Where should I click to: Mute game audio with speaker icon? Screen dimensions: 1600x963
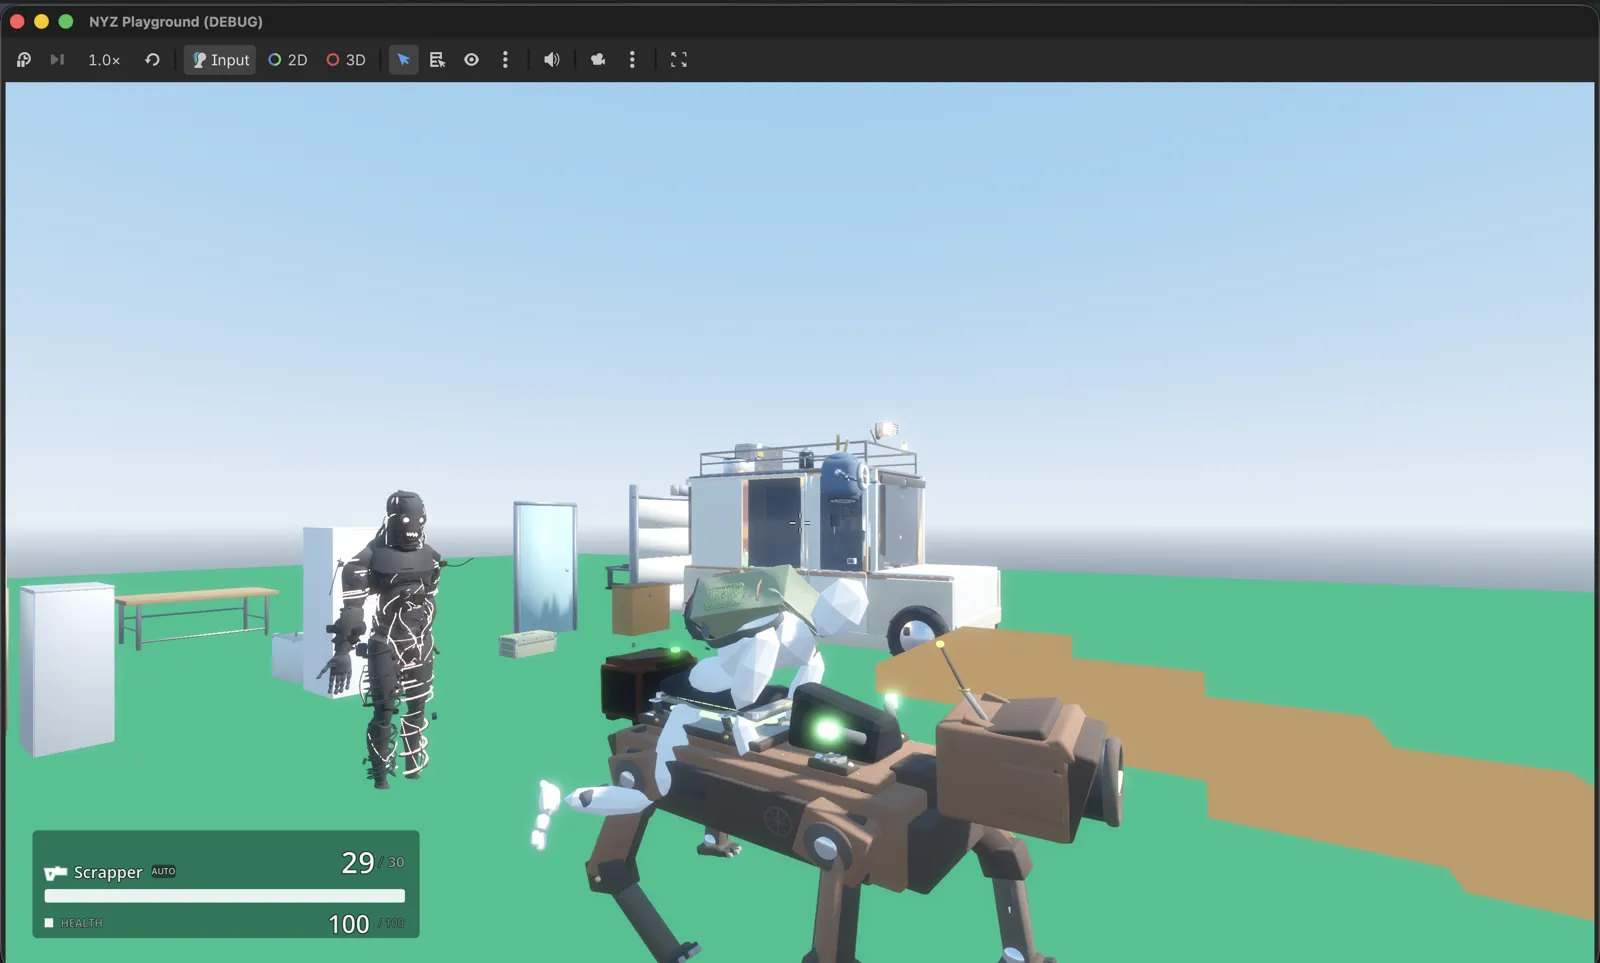pyautogui.click(x=551, y=60)
